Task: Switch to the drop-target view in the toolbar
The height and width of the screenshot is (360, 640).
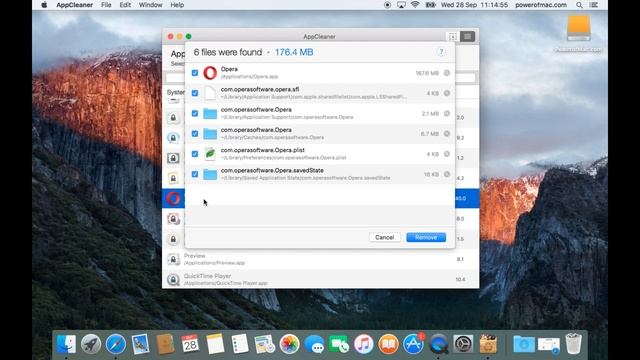Action: click(452, 36)
